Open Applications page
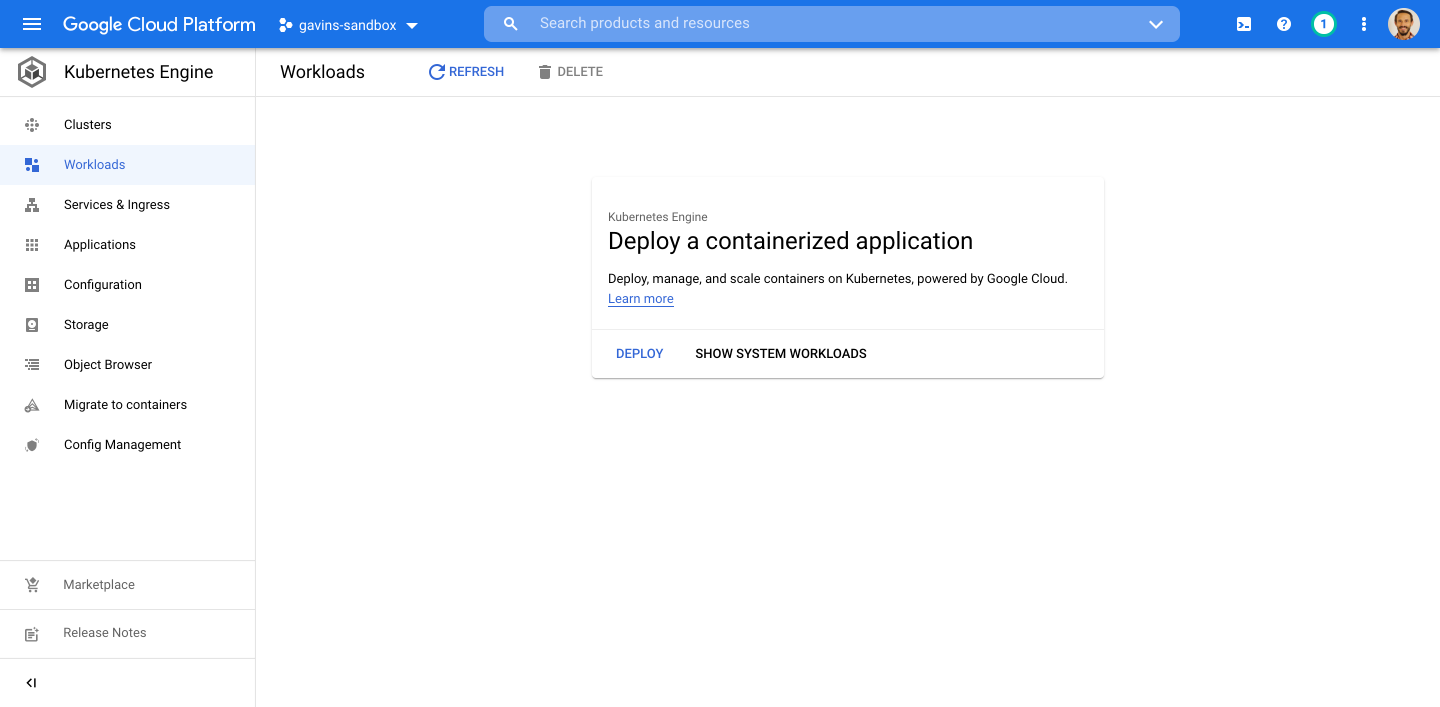The image size is (1440, 707). [x=128, y=245]
